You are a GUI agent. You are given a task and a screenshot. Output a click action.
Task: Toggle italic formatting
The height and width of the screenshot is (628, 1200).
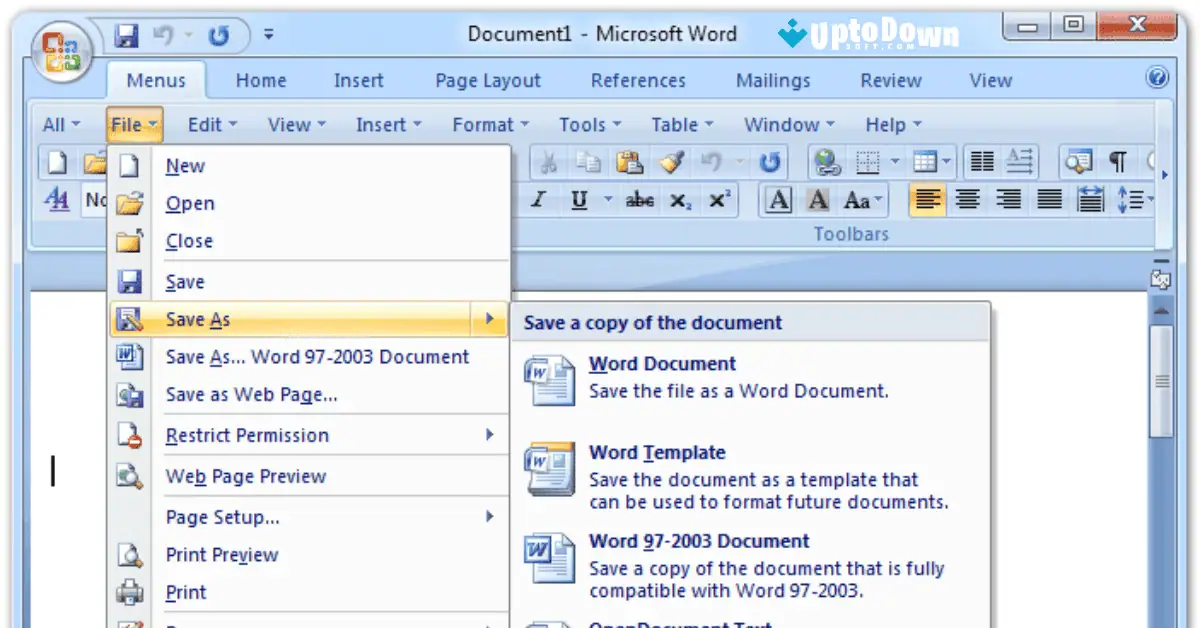(537, 200)
